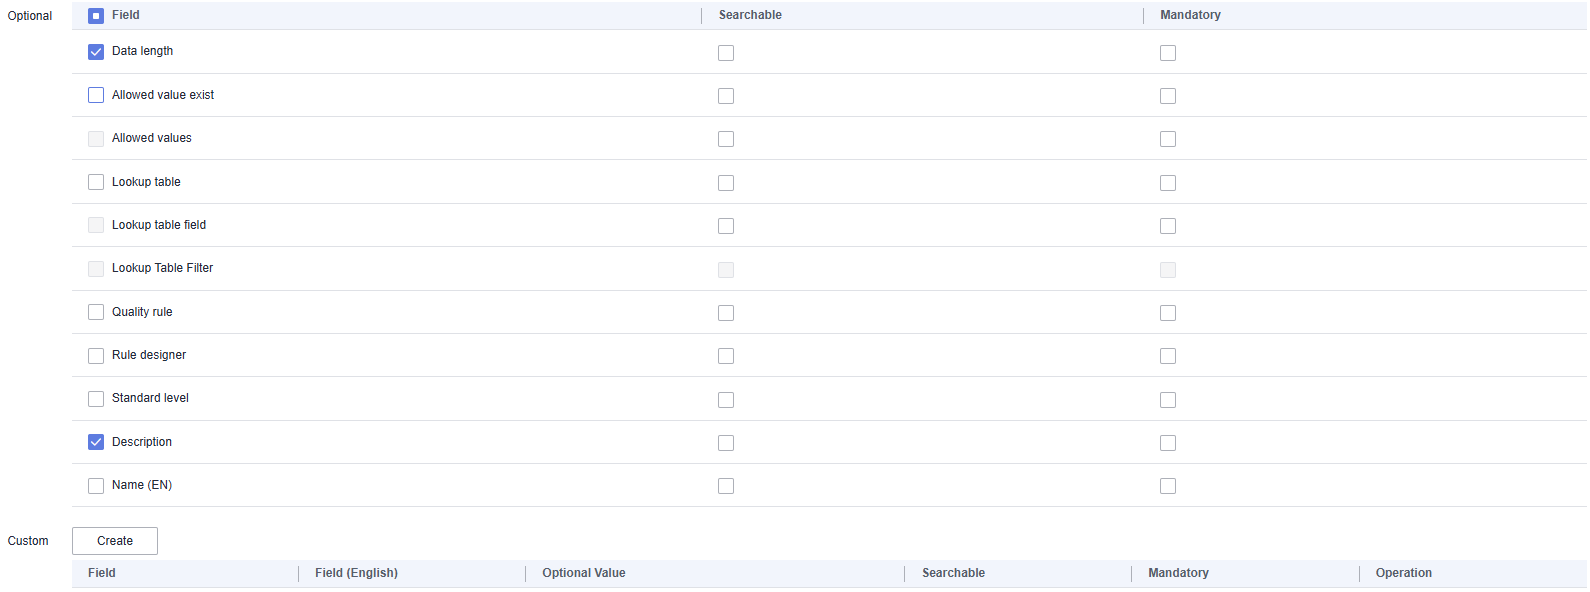Screen dimensions: 1590x592
Task: Uncheck the Data length field checkbox
Action: pos(96,52)
